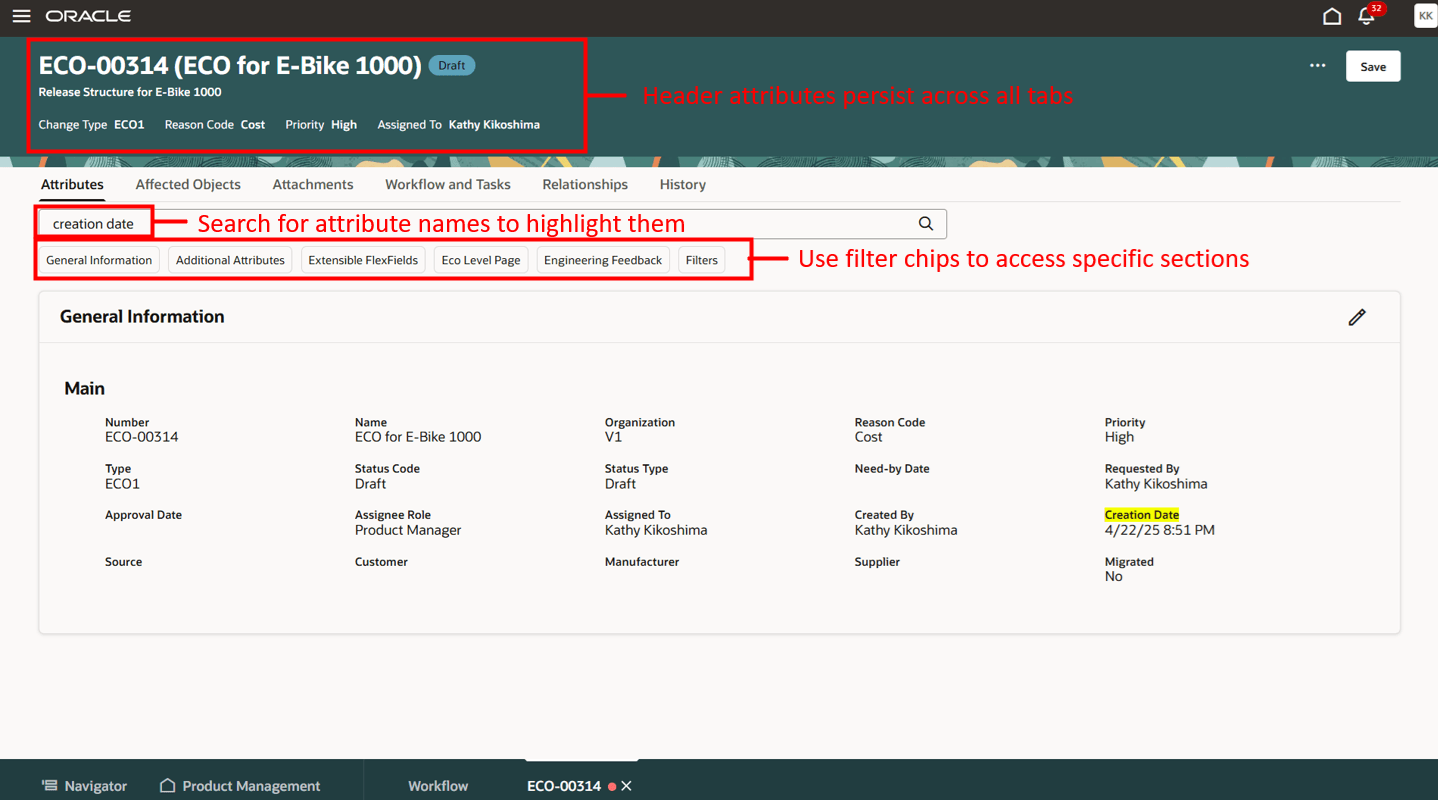Select the Engineering Feedback filter chip
This screenshot has width=1438, height=800.
tap(603, 260)
